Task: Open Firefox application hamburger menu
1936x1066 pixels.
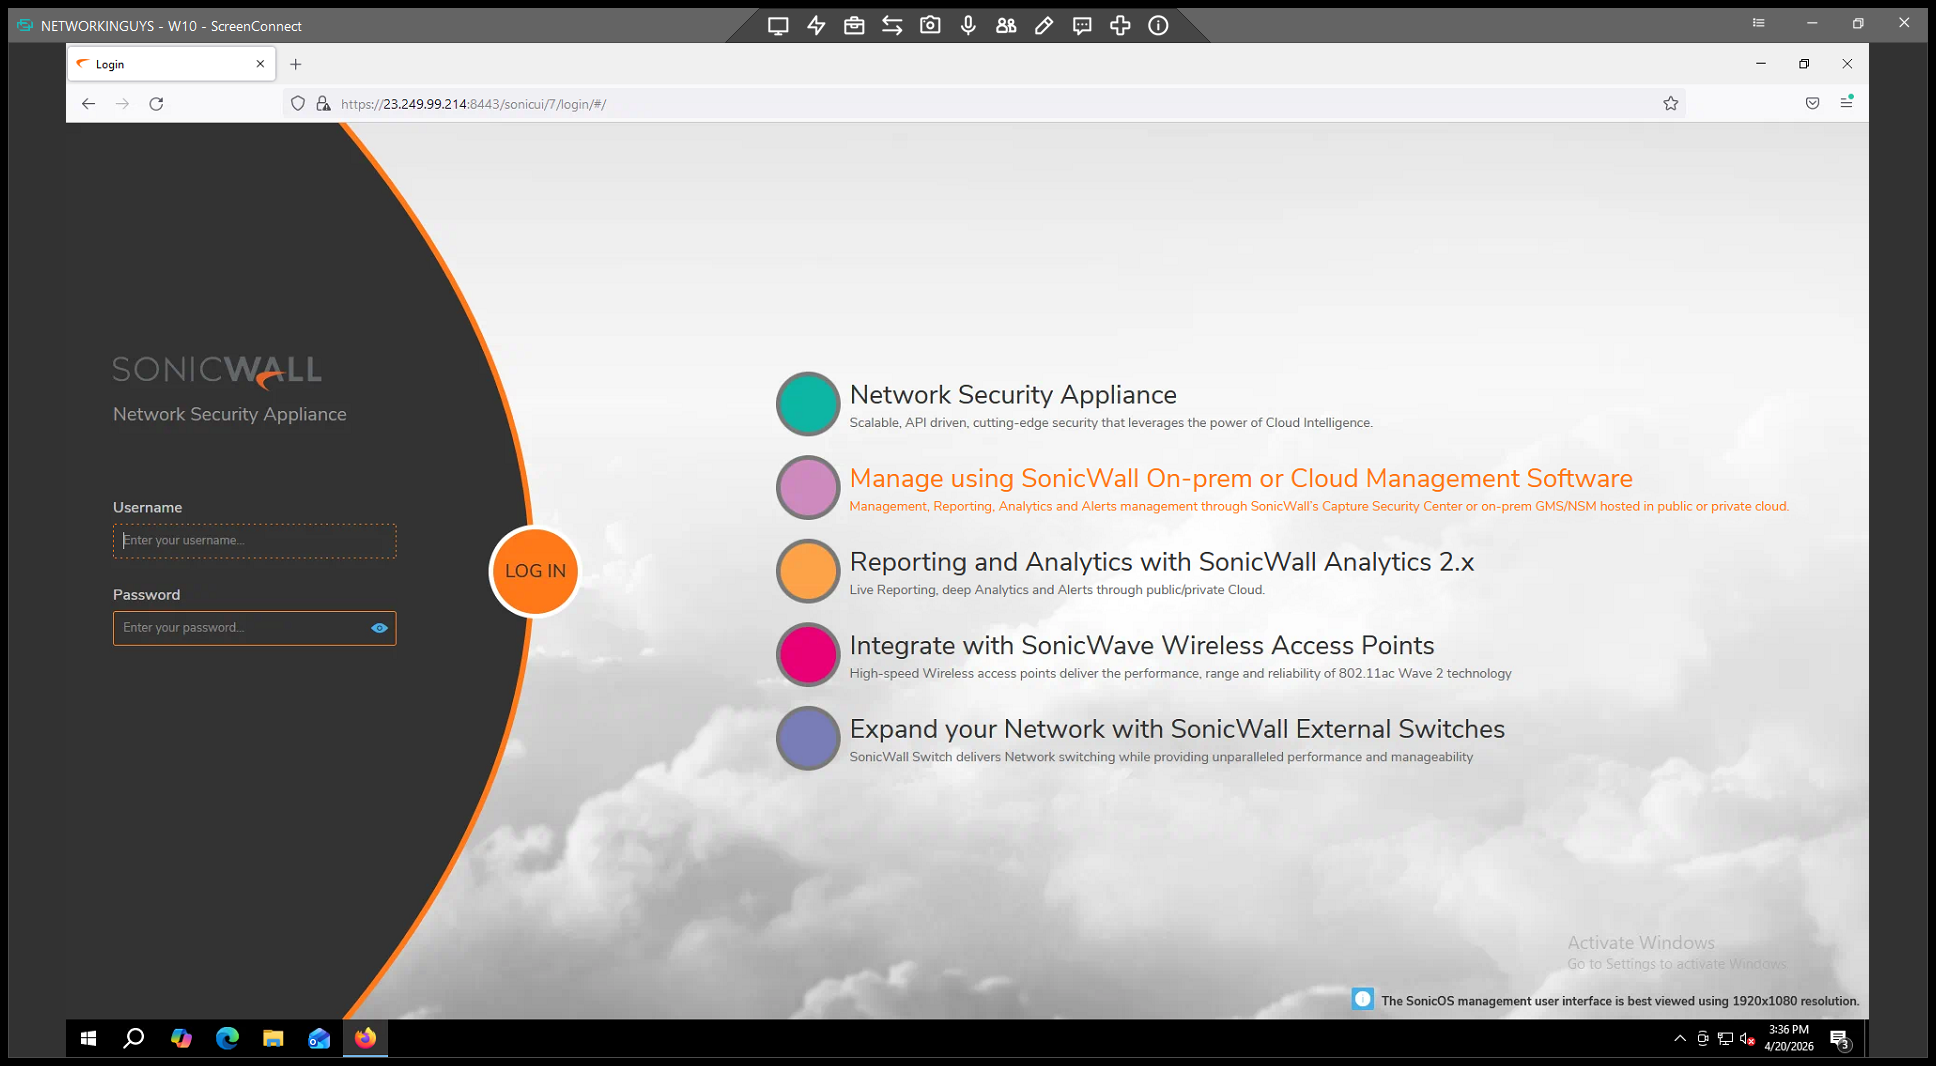Action: coord(1846,103)
